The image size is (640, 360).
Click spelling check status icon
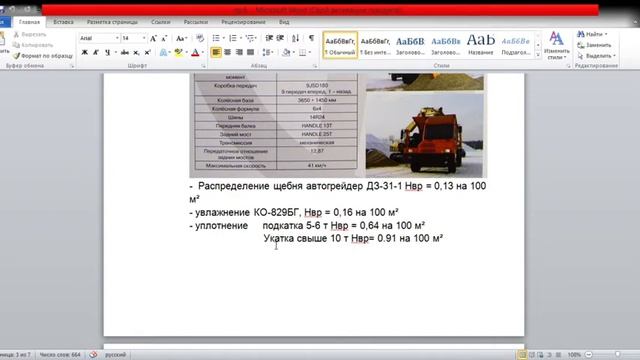93,355
